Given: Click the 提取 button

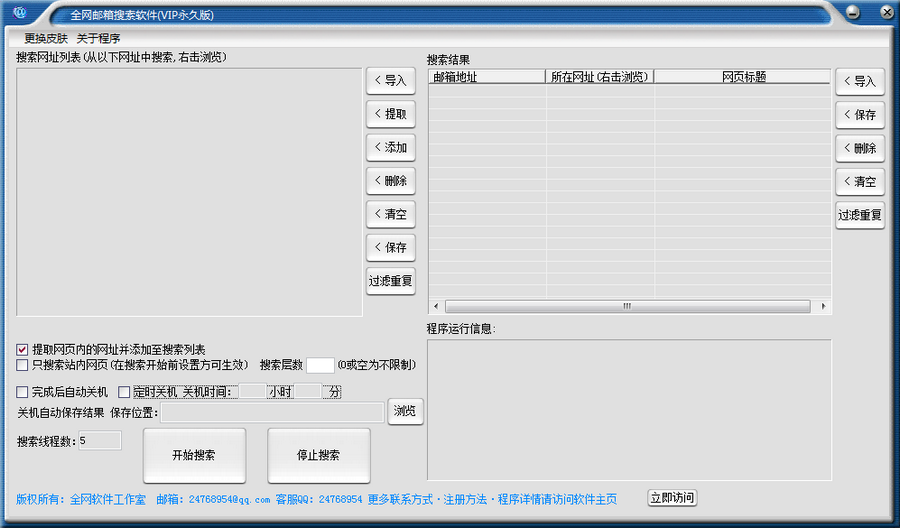Looking at the screenshot, I should 391,114.
